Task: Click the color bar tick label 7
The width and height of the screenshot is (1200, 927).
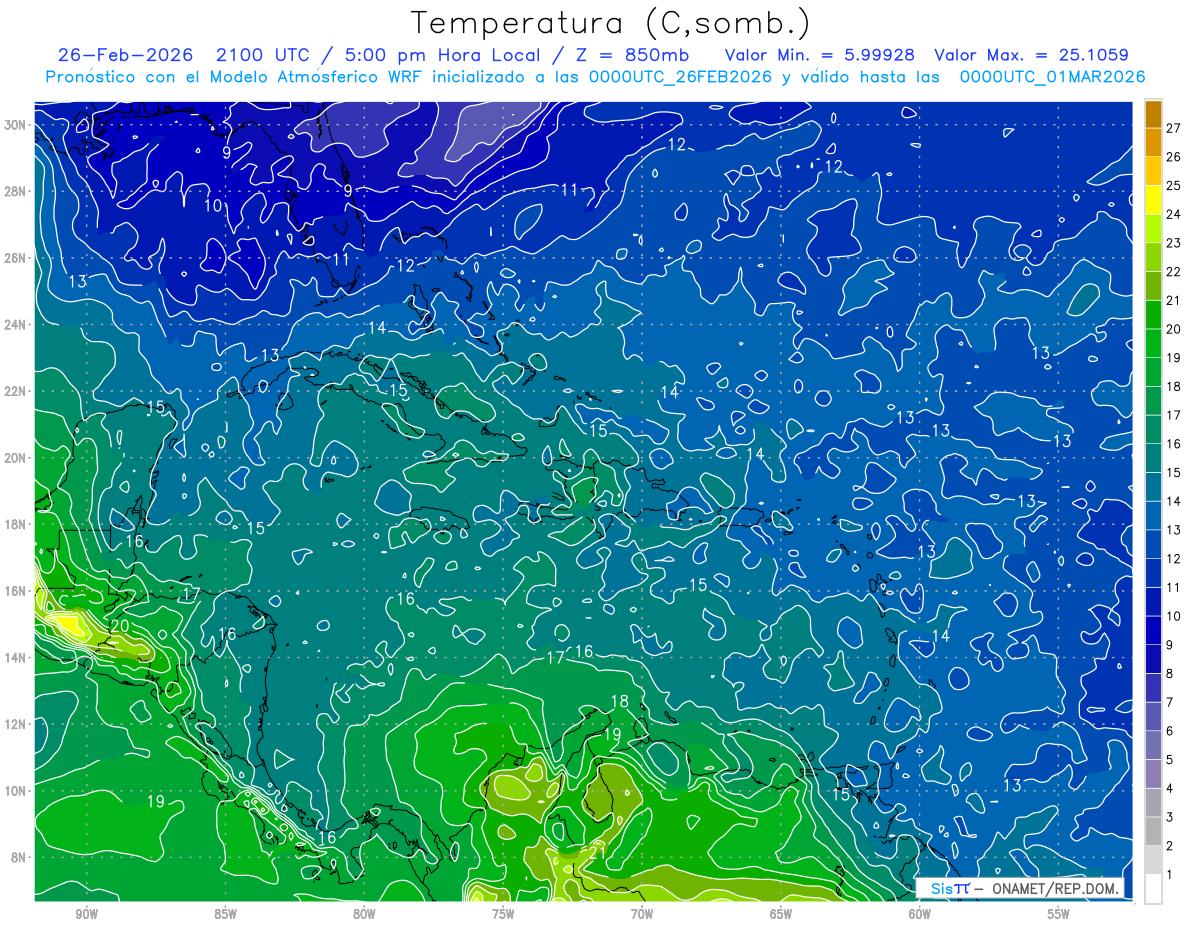Action: click(x=1170, y=703)
